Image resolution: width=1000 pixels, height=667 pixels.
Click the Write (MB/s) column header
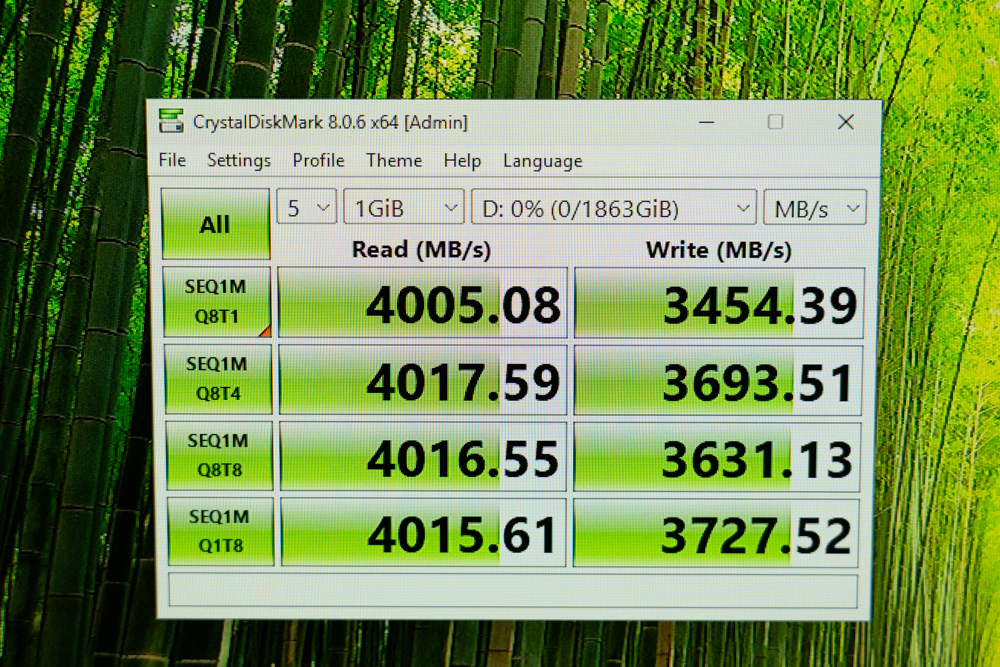click(x=719, y=250)
